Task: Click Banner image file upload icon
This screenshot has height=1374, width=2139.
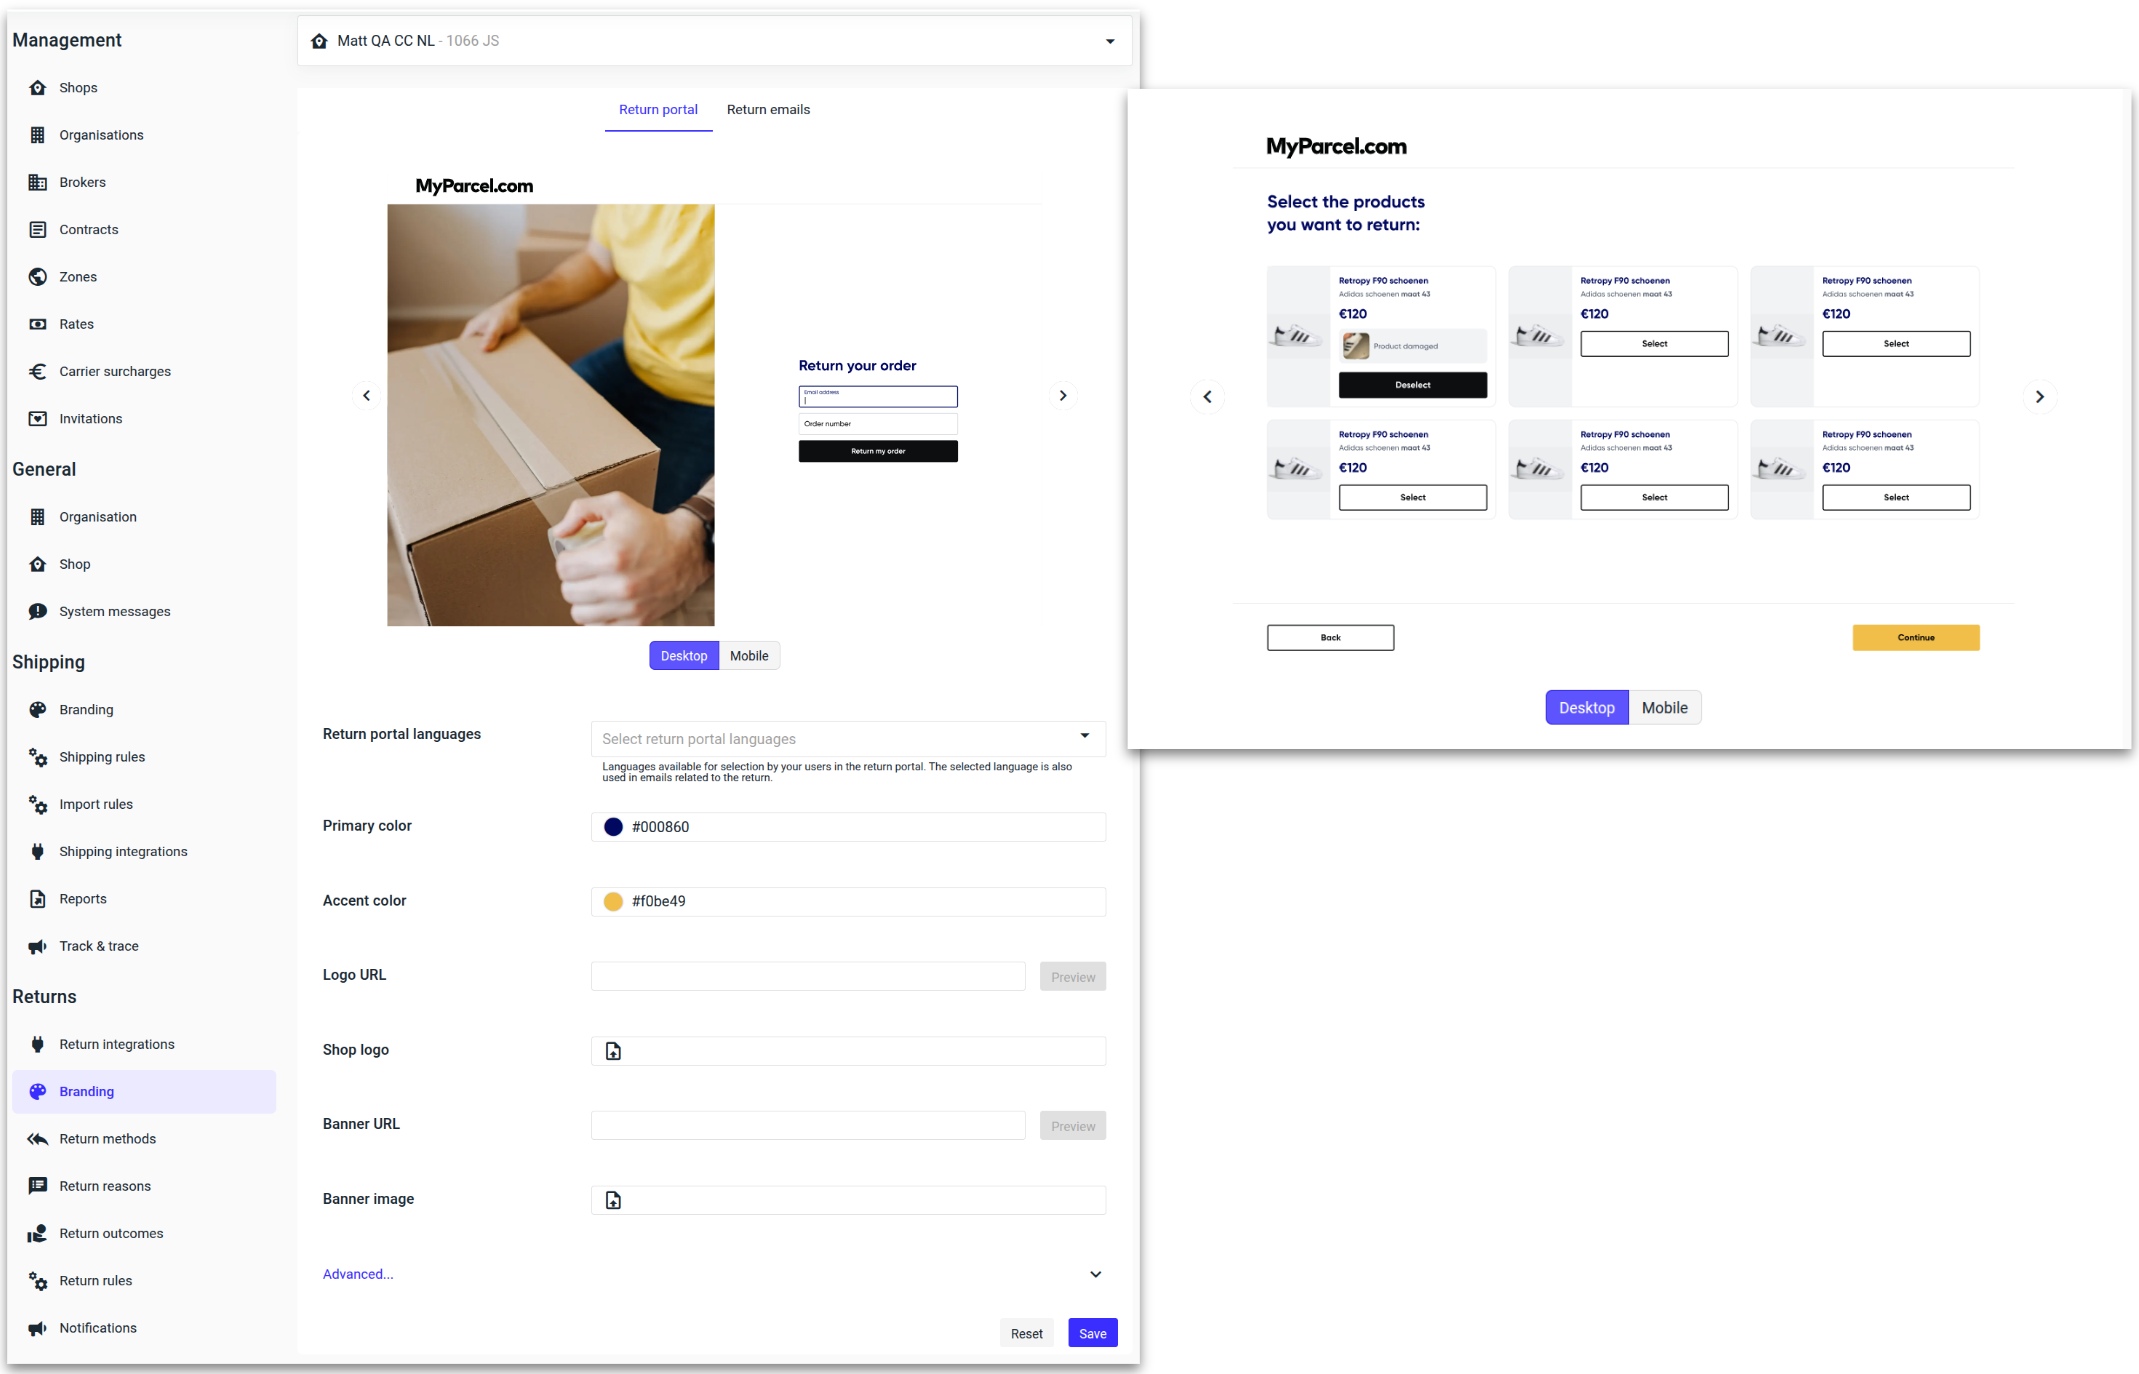Action: [613, 1200]
